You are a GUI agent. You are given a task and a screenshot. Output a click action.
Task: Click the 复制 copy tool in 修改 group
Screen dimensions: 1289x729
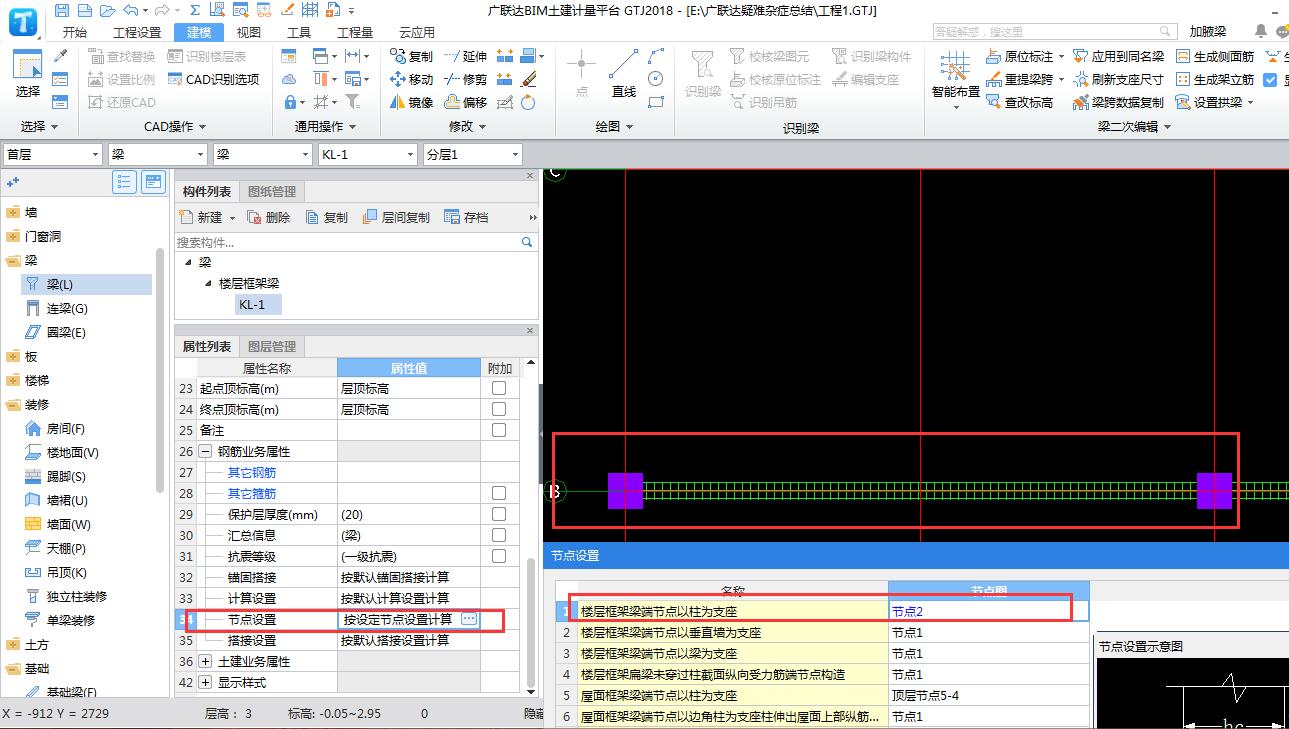[x=412, y=56]
